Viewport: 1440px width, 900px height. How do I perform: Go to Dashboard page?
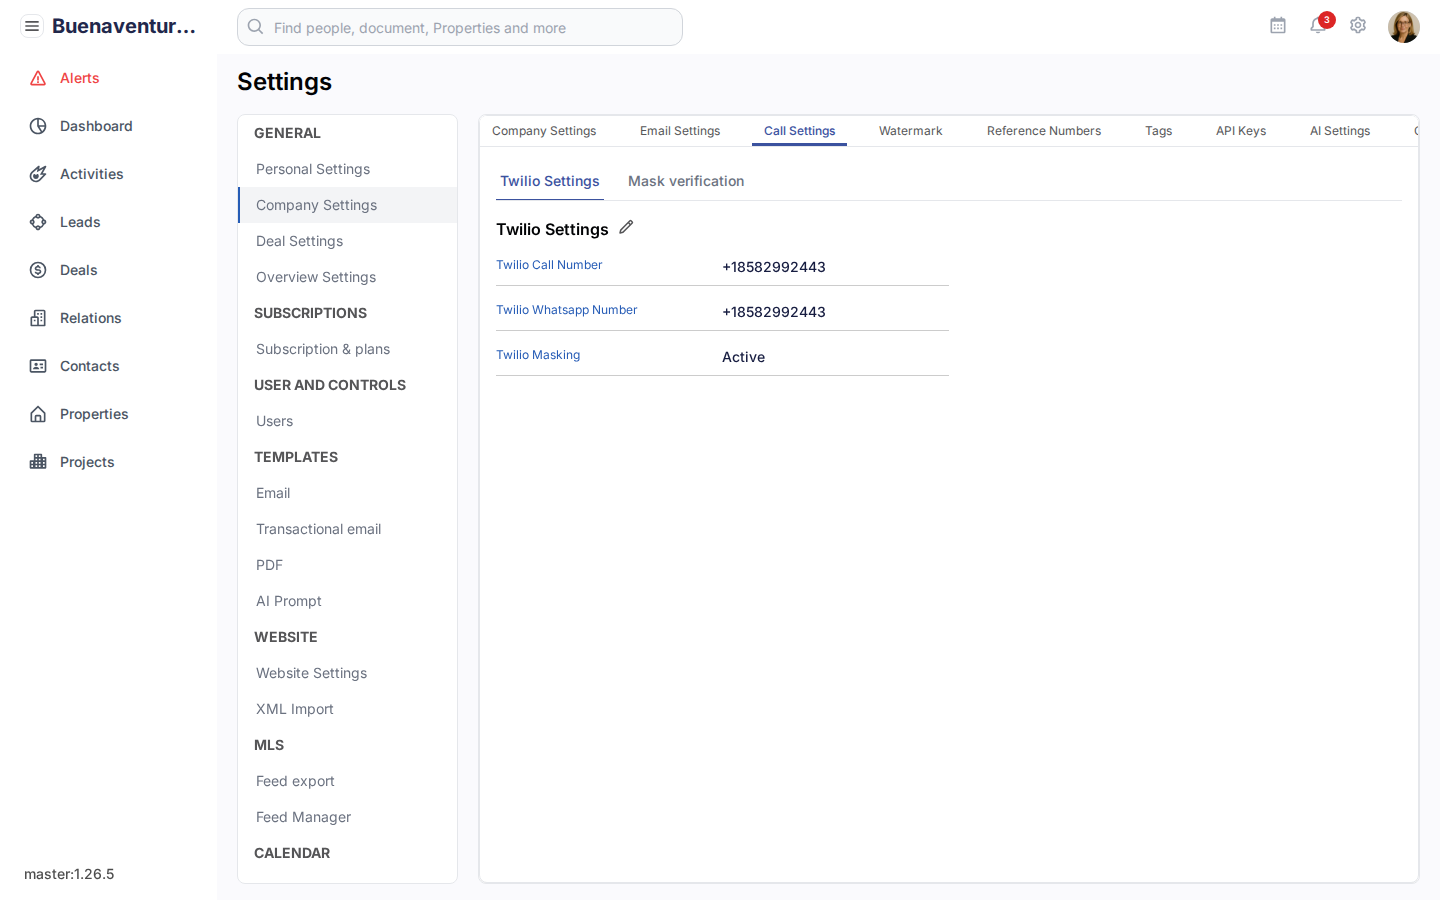(96, 126)
